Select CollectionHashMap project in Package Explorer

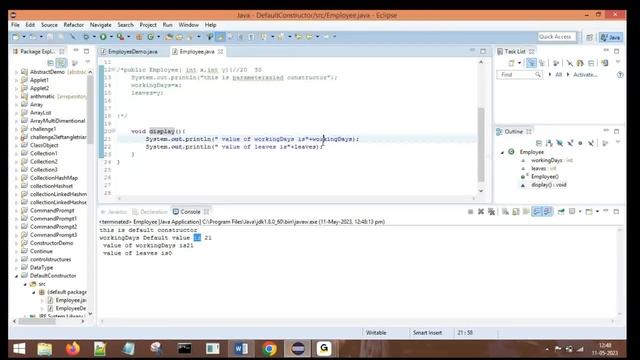[53, 178]
